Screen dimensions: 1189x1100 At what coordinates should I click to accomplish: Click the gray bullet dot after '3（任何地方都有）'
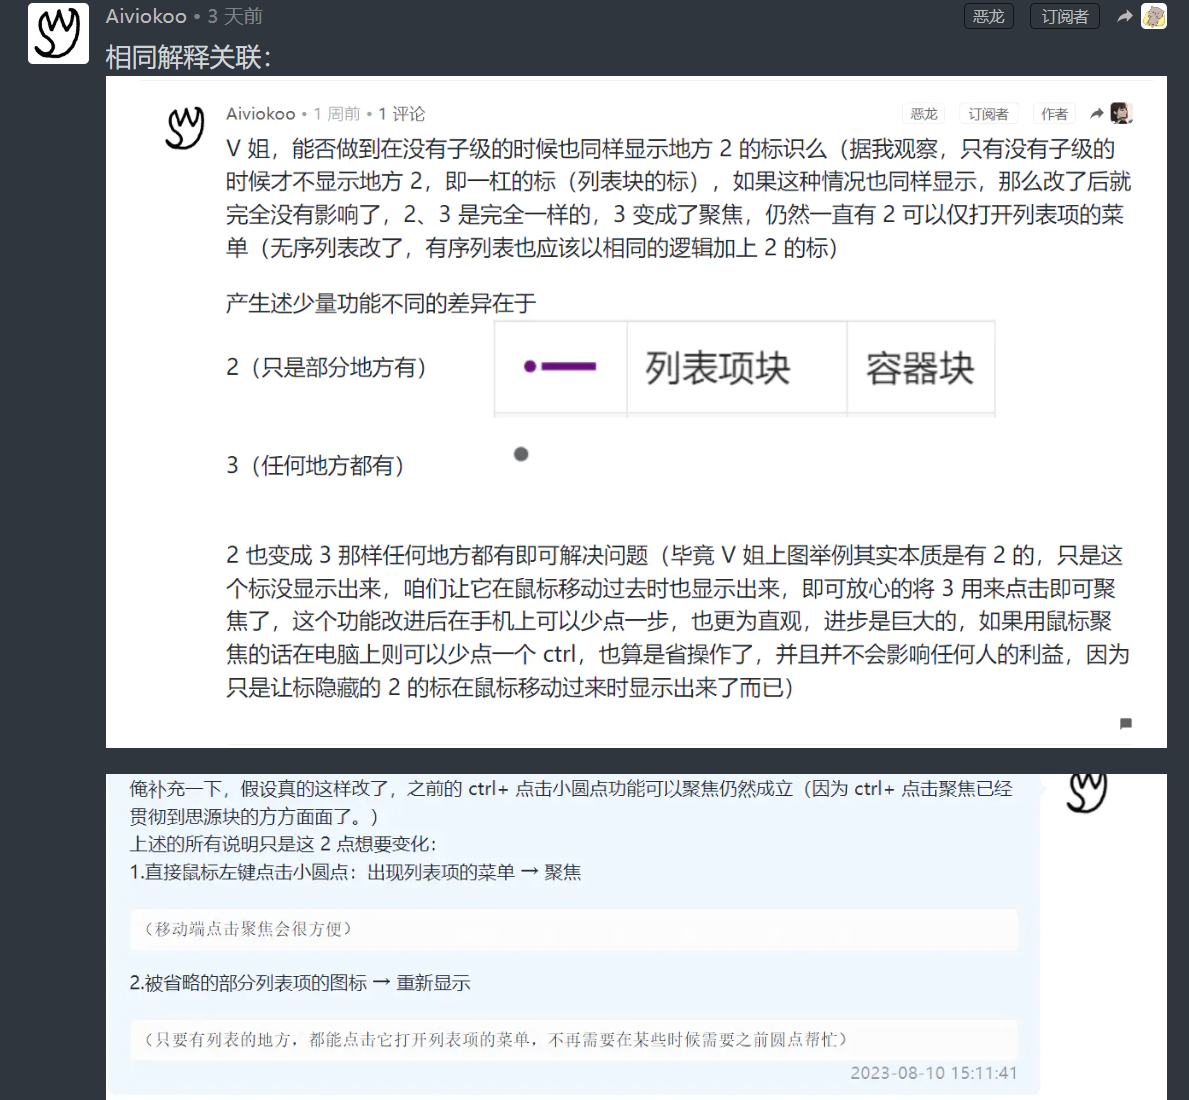click(521, 454)
